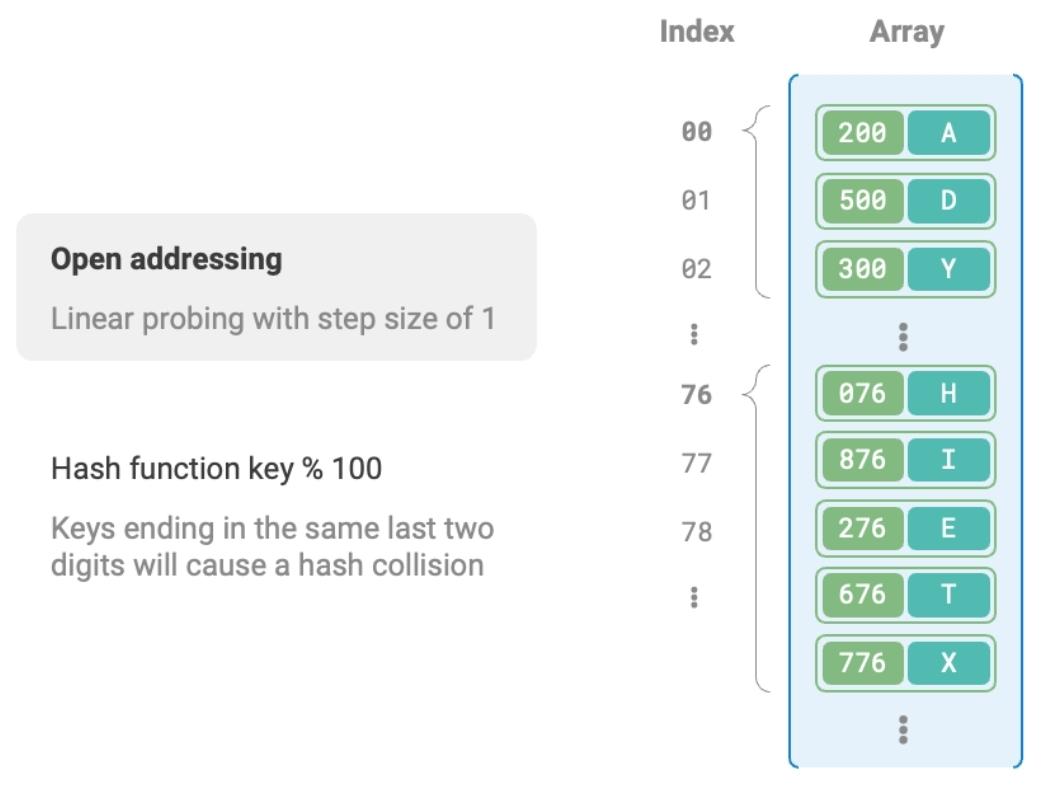This screenshot has width=1043, height=786.
Task: Select the value cell X
Action: coord(948,662)
